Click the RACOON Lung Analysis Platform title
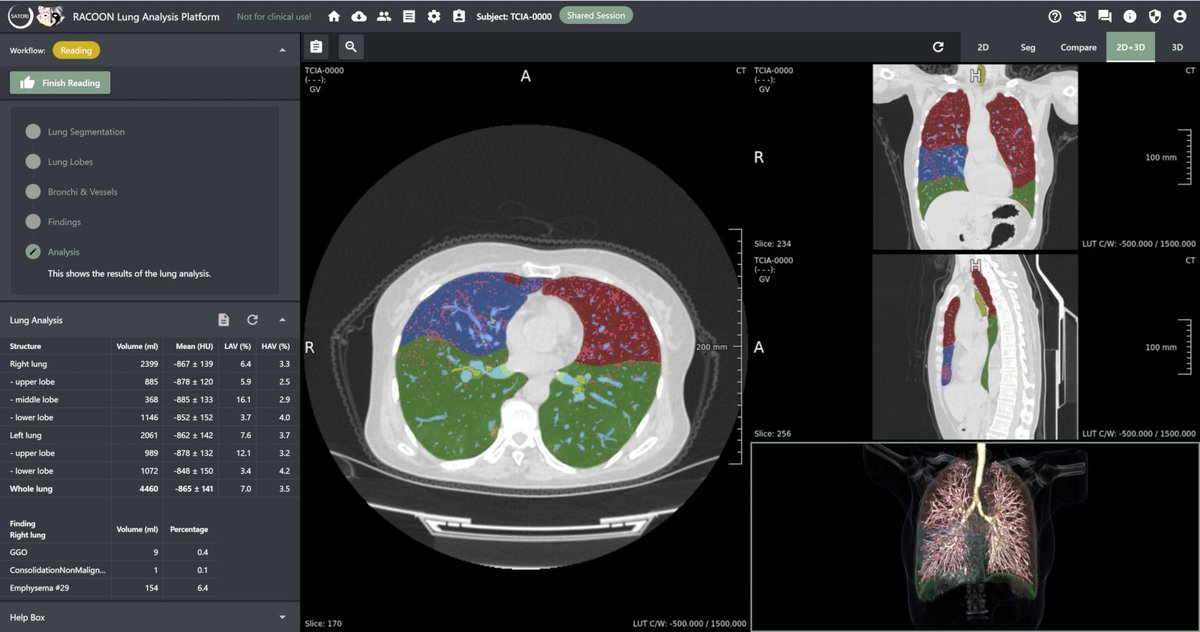This screenshot has height=632, width=1200. pos(146,16)
